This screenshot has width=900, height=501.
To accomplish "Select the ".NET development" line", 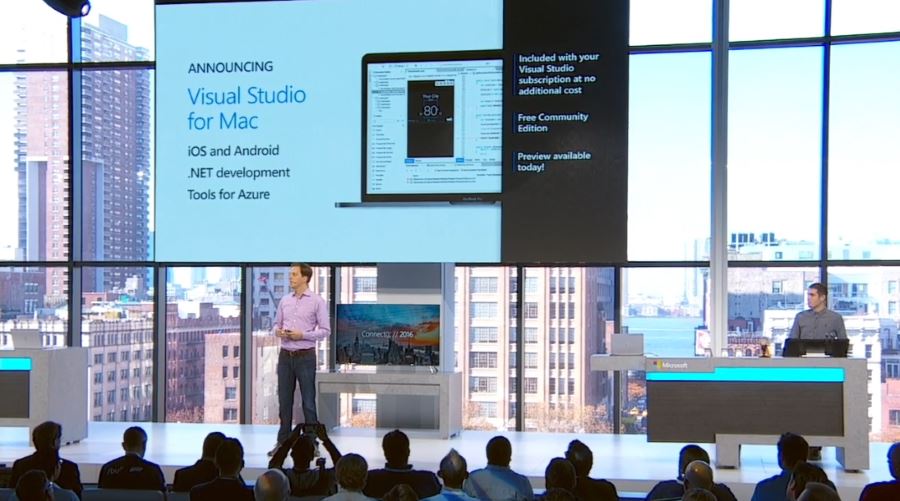I will point(238,172).
